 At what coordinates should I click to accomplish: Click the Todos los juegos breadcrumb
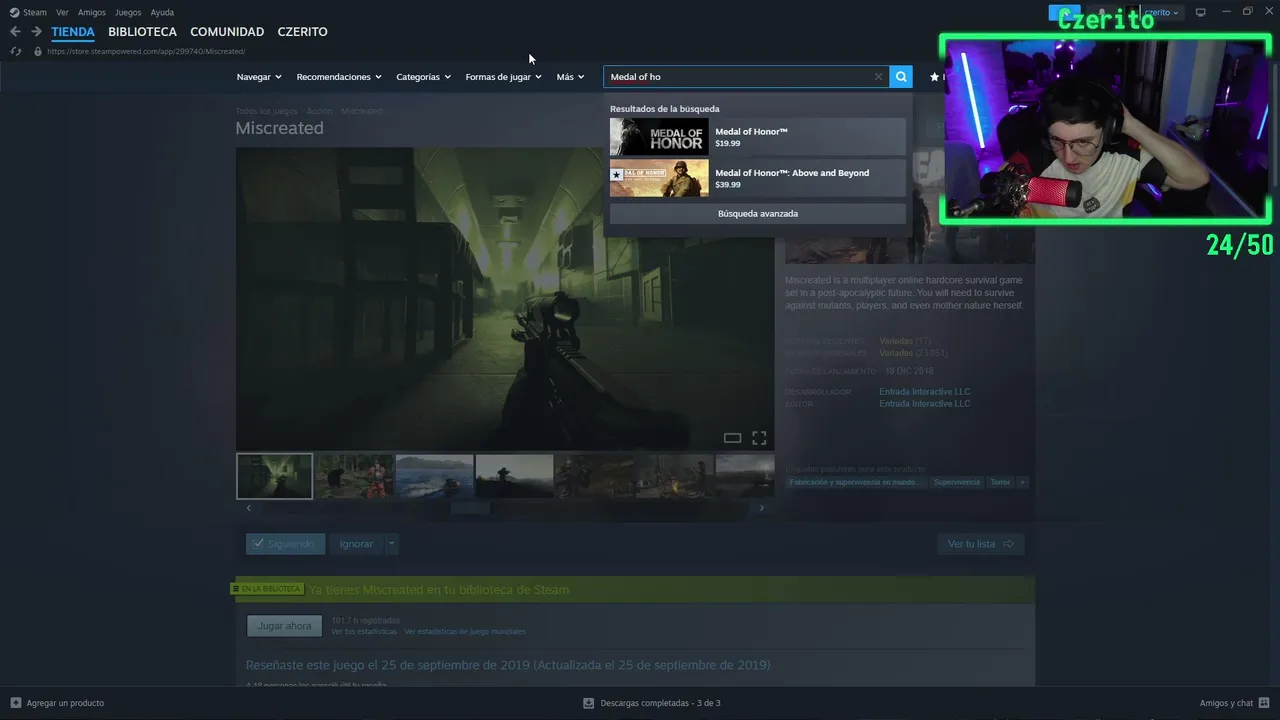266,111
